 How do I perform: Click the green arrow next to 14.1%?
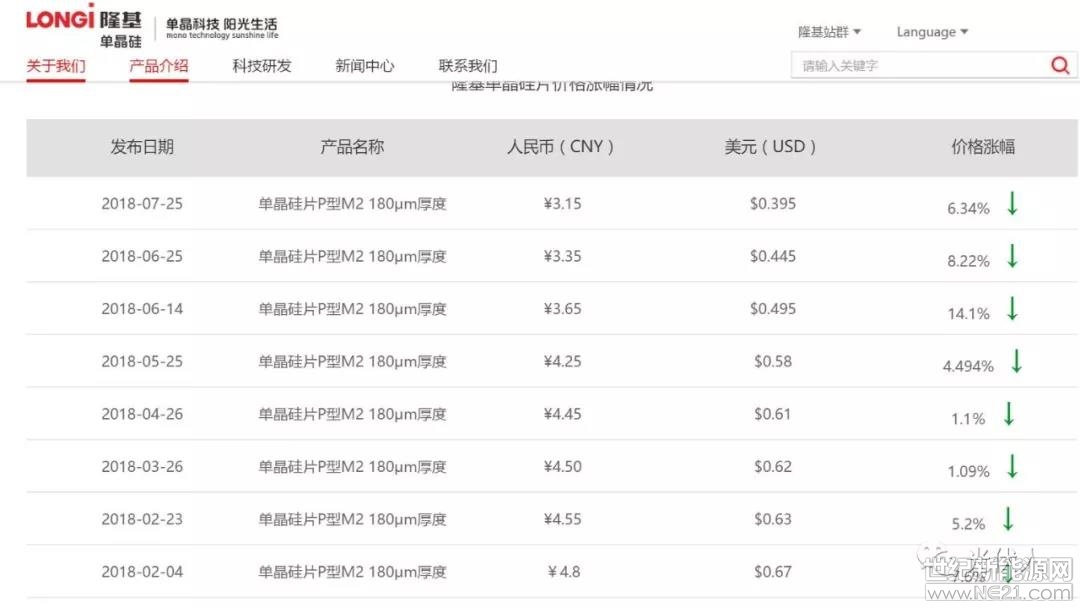[x=1011, y=309]
